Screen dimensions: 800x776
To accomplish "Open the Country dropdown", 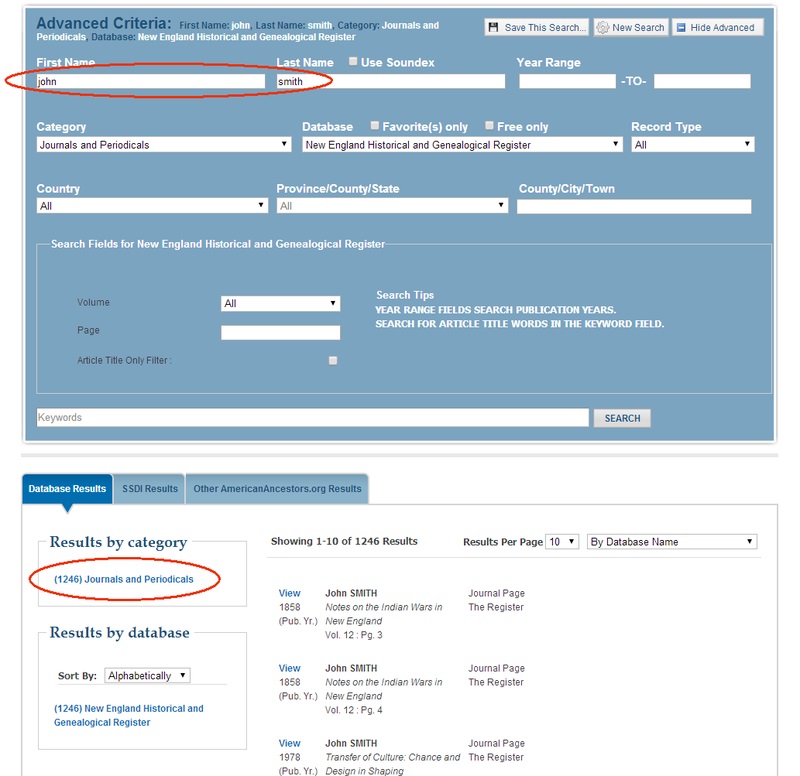I will coord(152,206).
